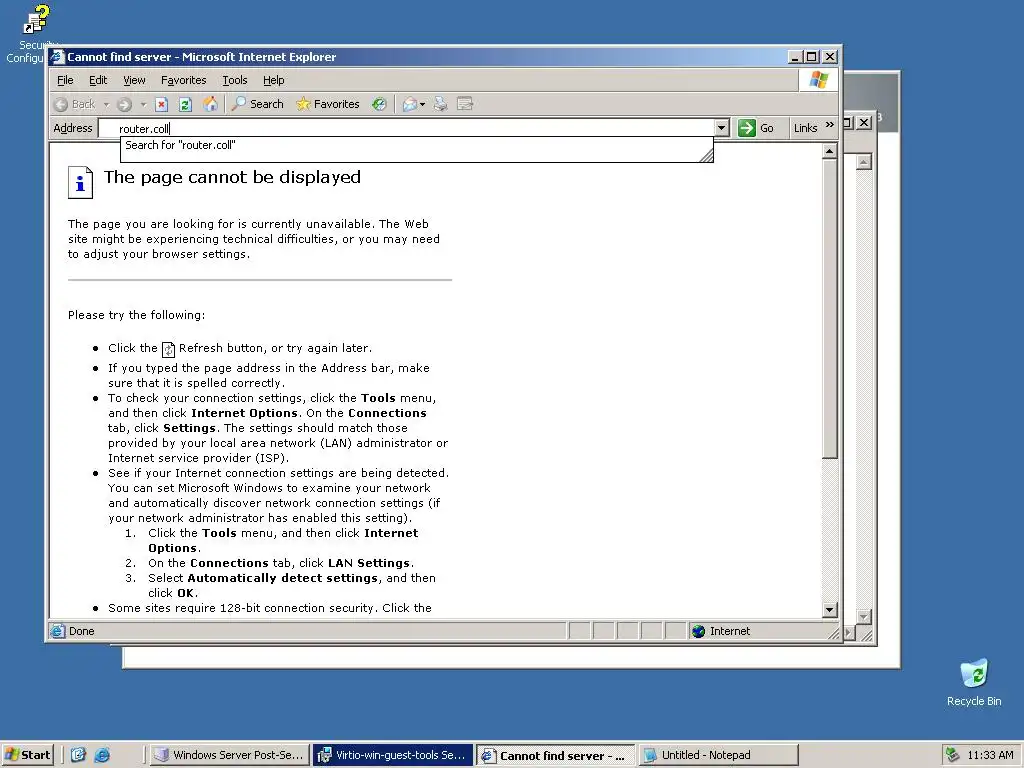Expand the Address bar dropdown arrow
The width and height of the screenshot is (1024, 768).
click(x=722, y=128)
